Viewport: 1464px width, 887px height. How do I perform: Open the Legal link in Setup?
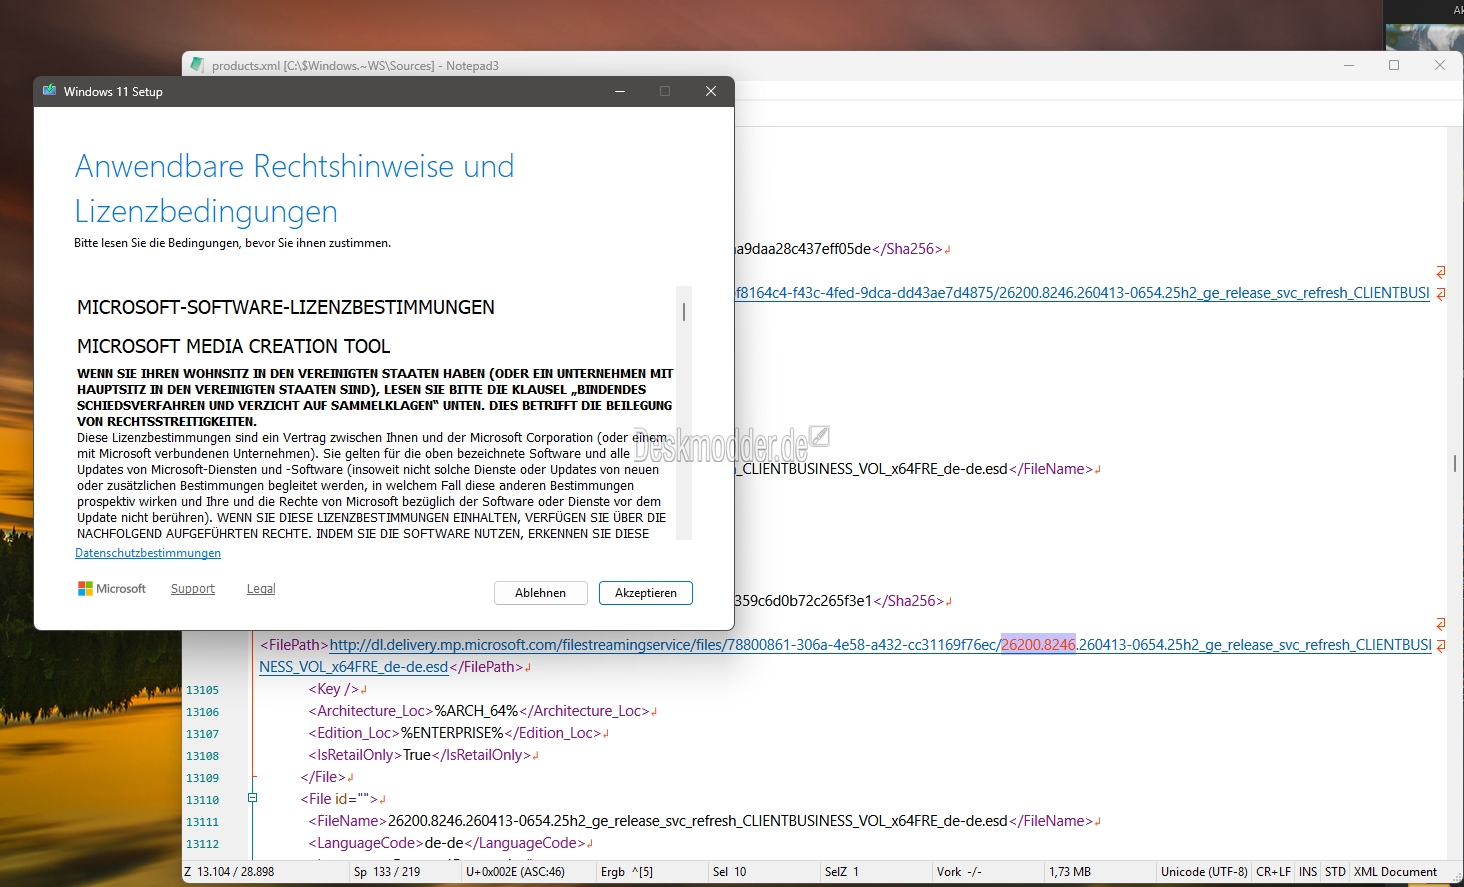coord(261,589)
